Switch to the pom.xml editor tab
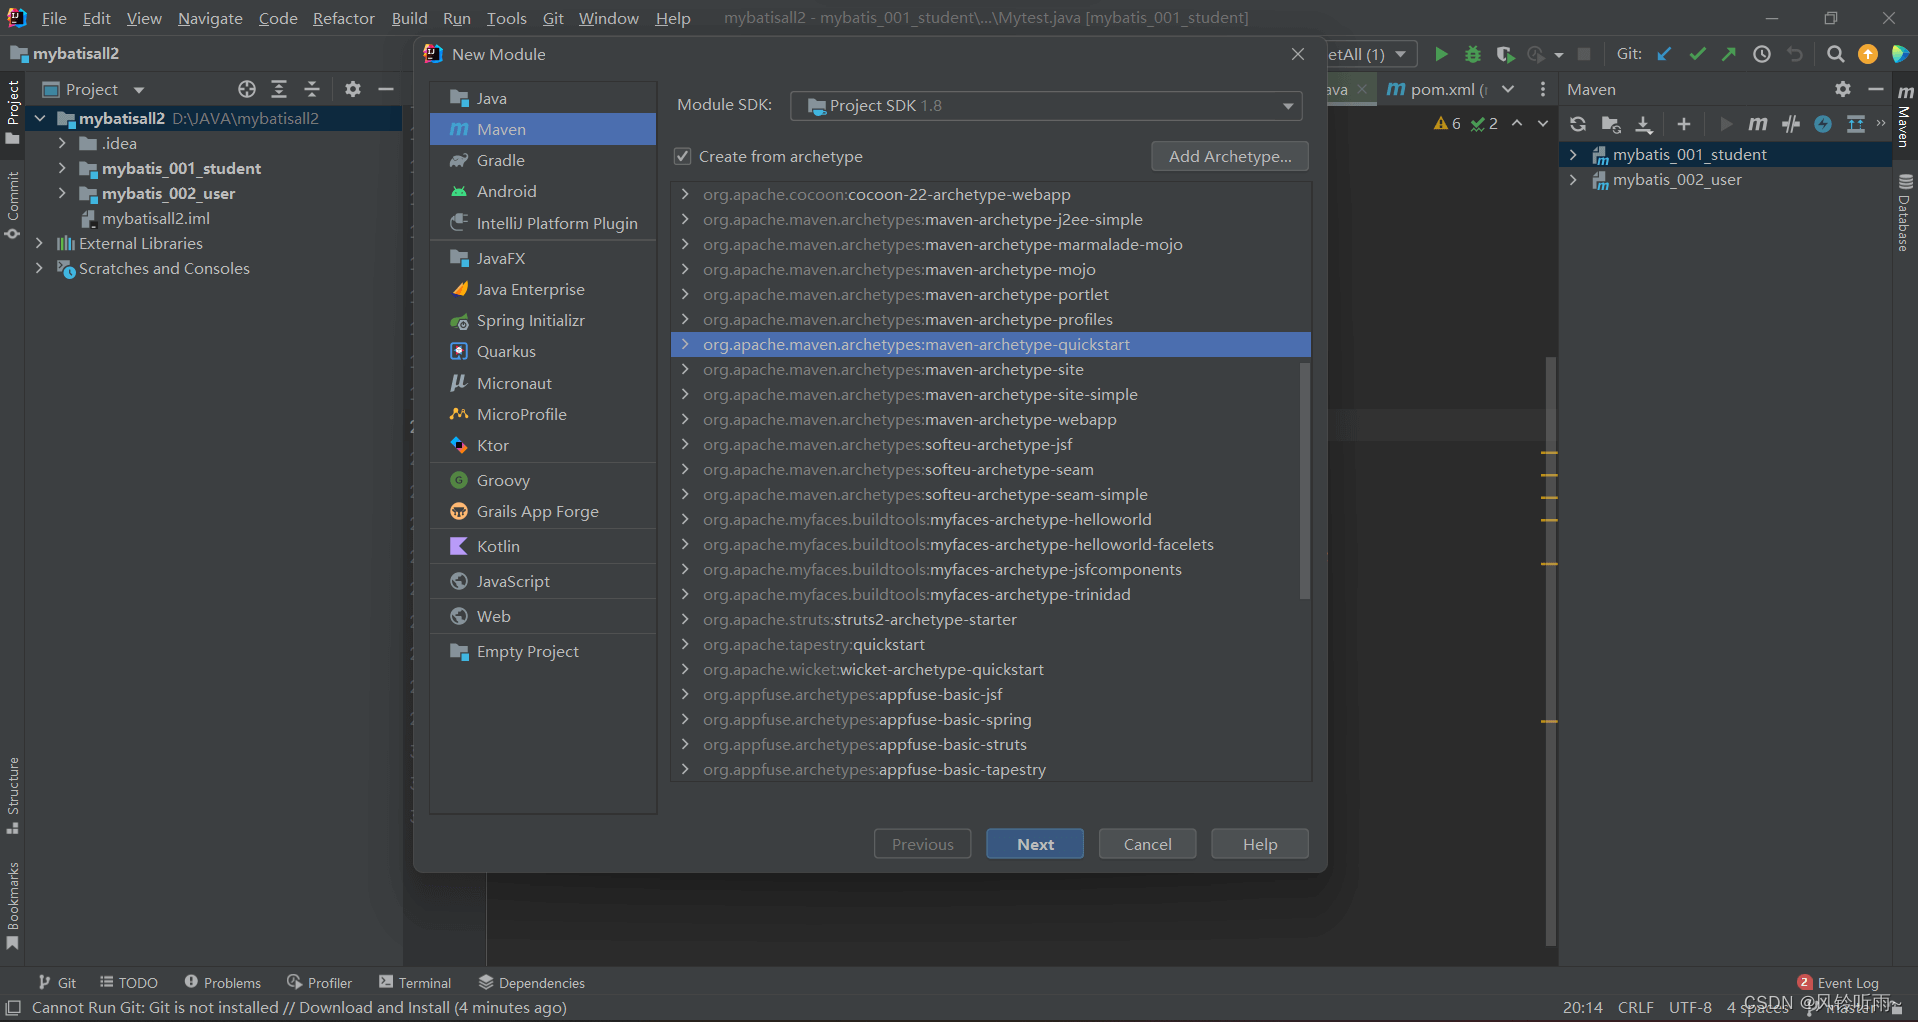Image resolution: width=1918 pixels, height=1022 pixels. coord(1437,89)
